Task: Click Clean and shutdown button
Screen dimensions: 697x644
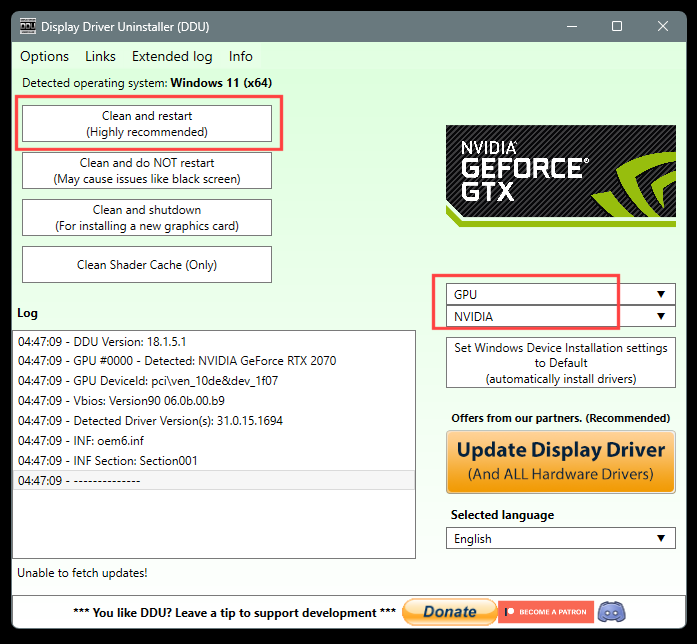Action: (x=147, y=218)
